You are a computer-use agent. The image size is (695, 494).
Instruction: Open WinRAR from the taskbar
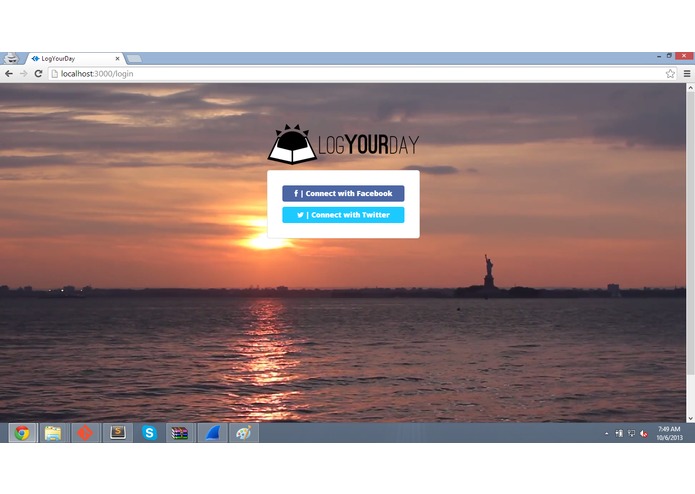click(x=180, y=433)
